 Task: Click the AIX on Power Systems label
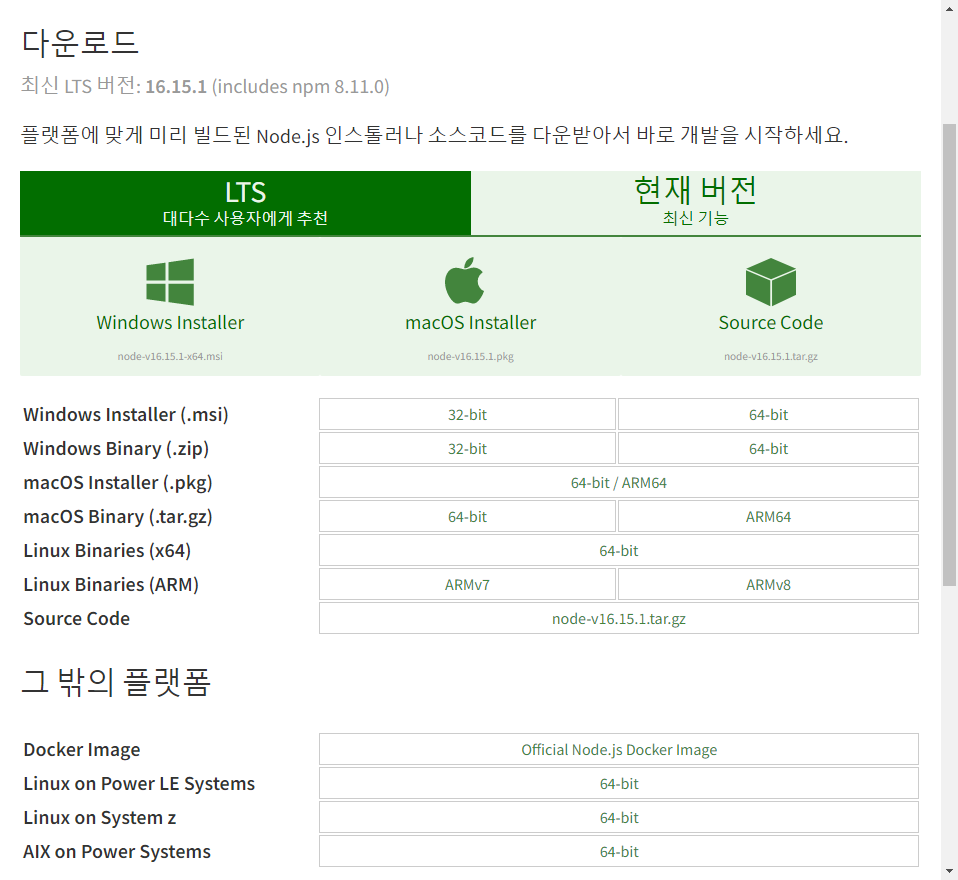tap(117, 852)
